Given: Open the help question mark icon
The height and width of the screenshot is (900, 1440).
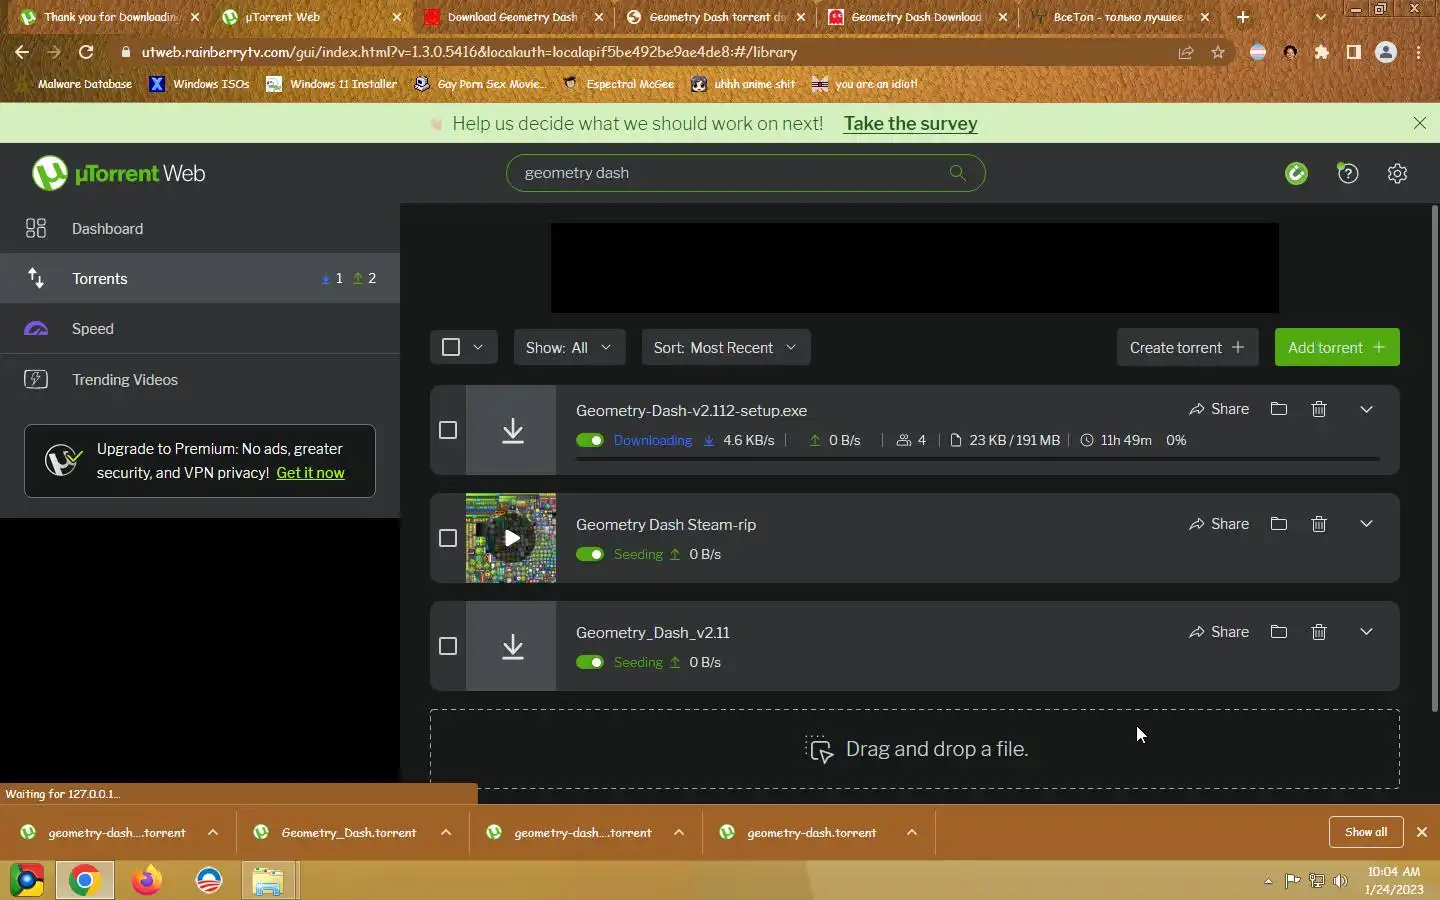Looking at the screenshot, I should pos(1348,173).
